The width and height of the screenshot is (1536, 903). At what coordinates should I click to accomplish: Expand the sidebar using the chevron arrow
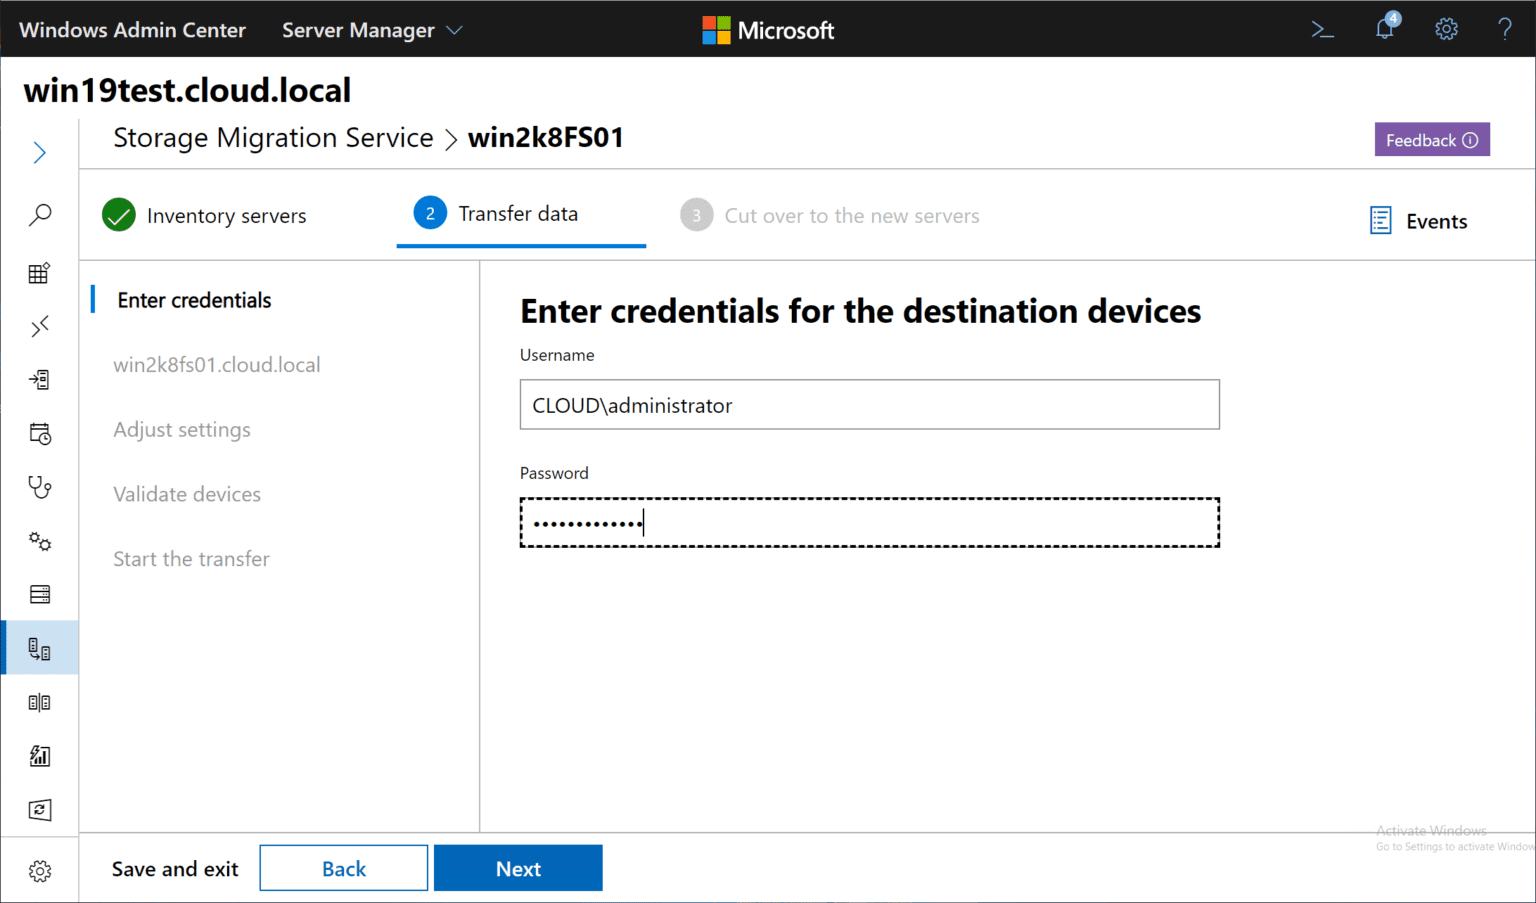(40, 152)
